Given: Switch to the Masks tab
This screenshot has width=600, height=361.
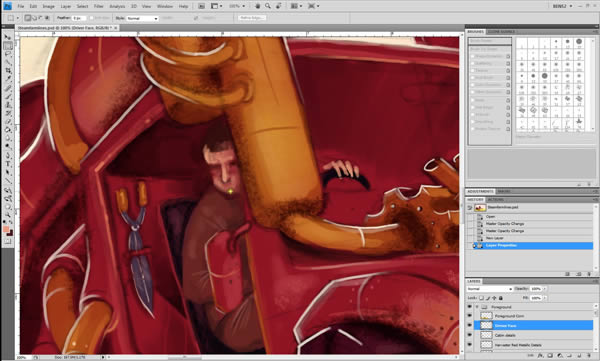Looking at the screenshot, I should 504,191.
